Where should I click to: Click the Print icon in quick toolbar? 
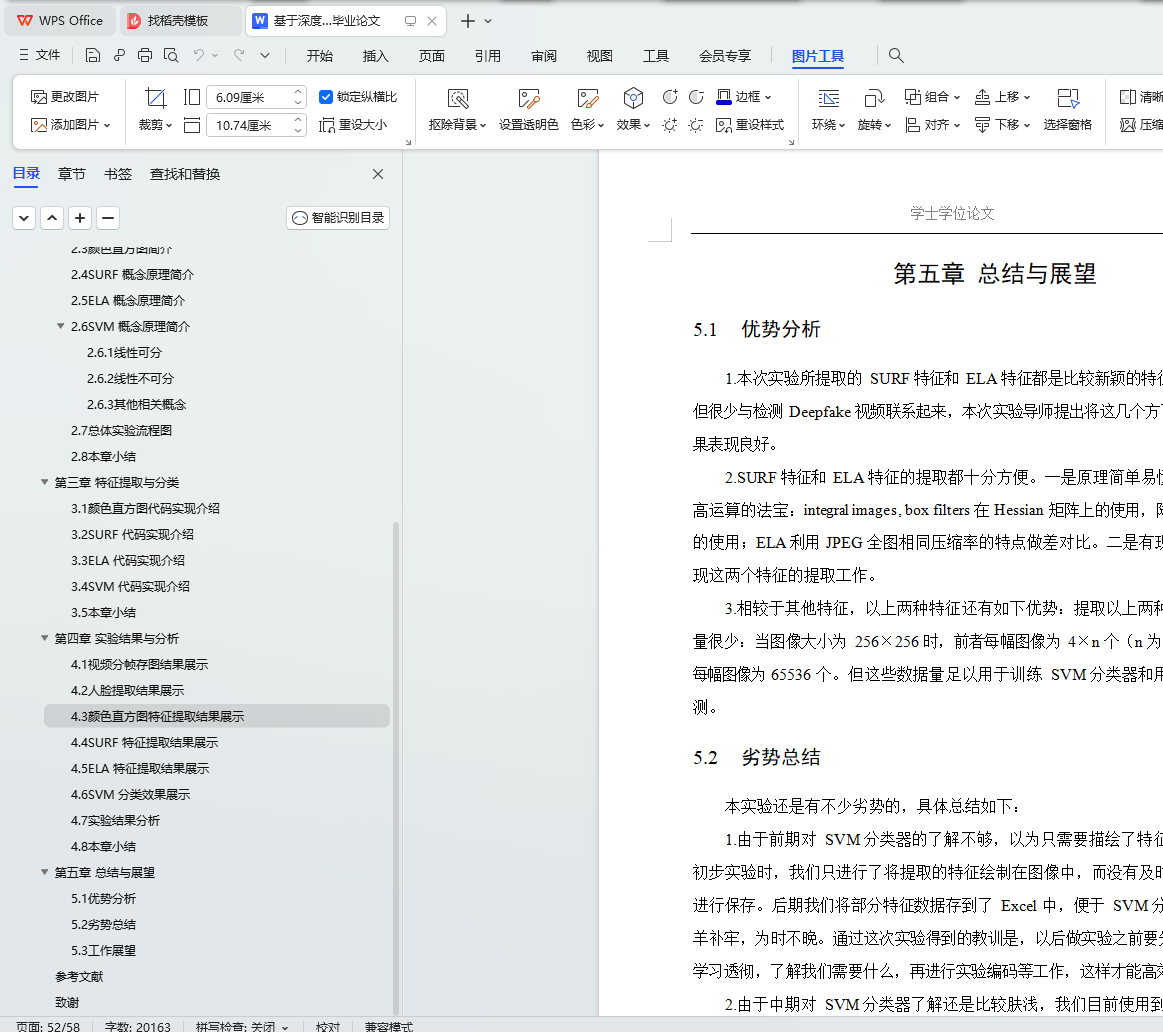pos(145,55)
